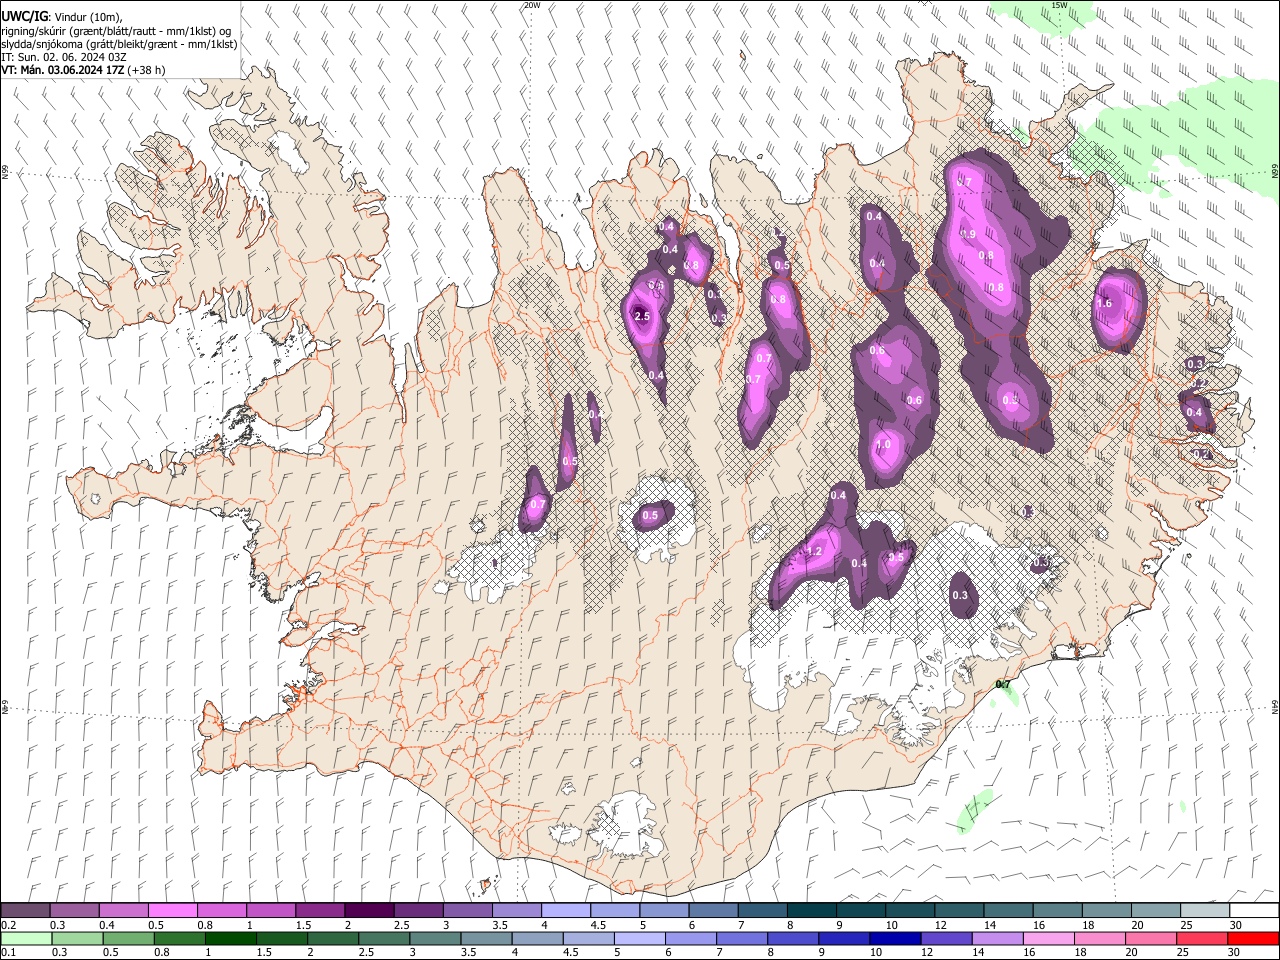The height and width of the screenshot is (960, 1280).
Task: Click the darkest green 1–1.5 swatch, lower scale
Action: pos(230,938)
